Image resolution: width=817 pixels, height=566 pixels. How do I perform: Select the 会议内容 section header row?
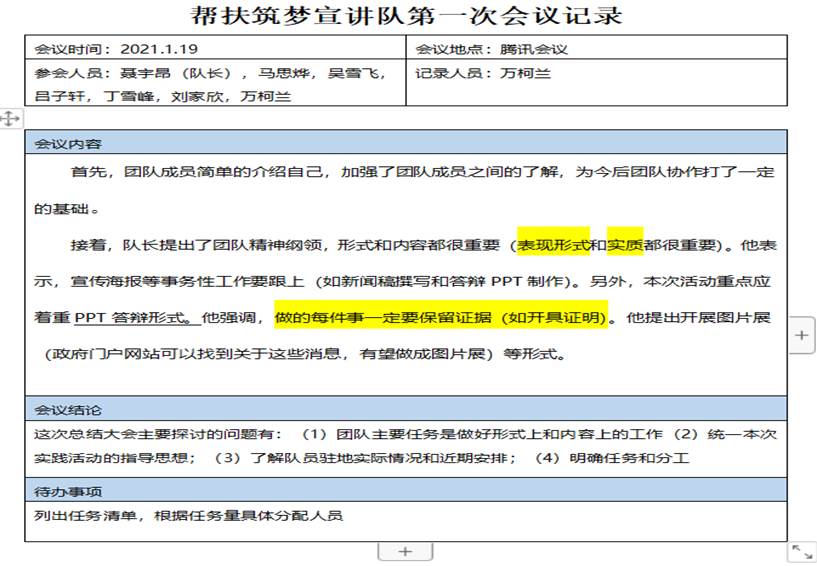click(x=405, y=142)
